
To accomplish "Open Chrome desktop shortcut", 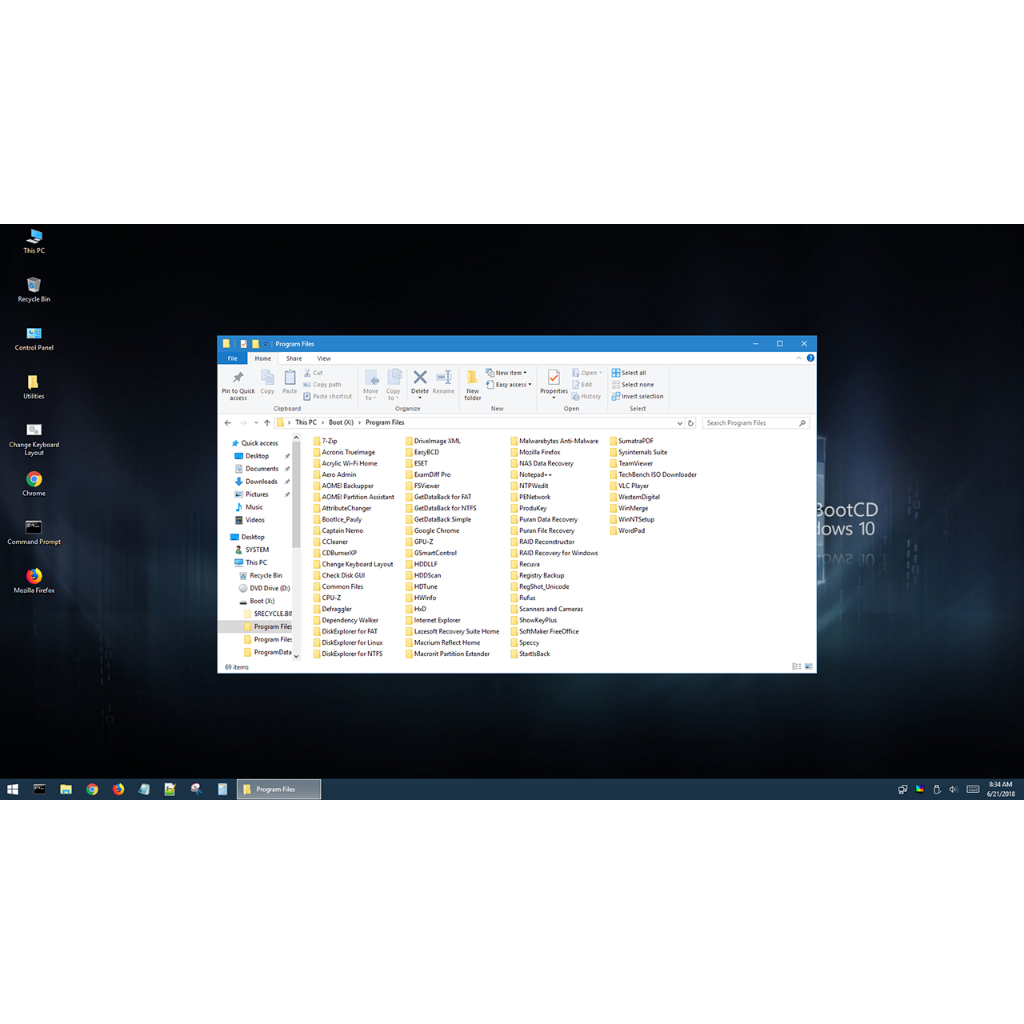I will point(34,484).
